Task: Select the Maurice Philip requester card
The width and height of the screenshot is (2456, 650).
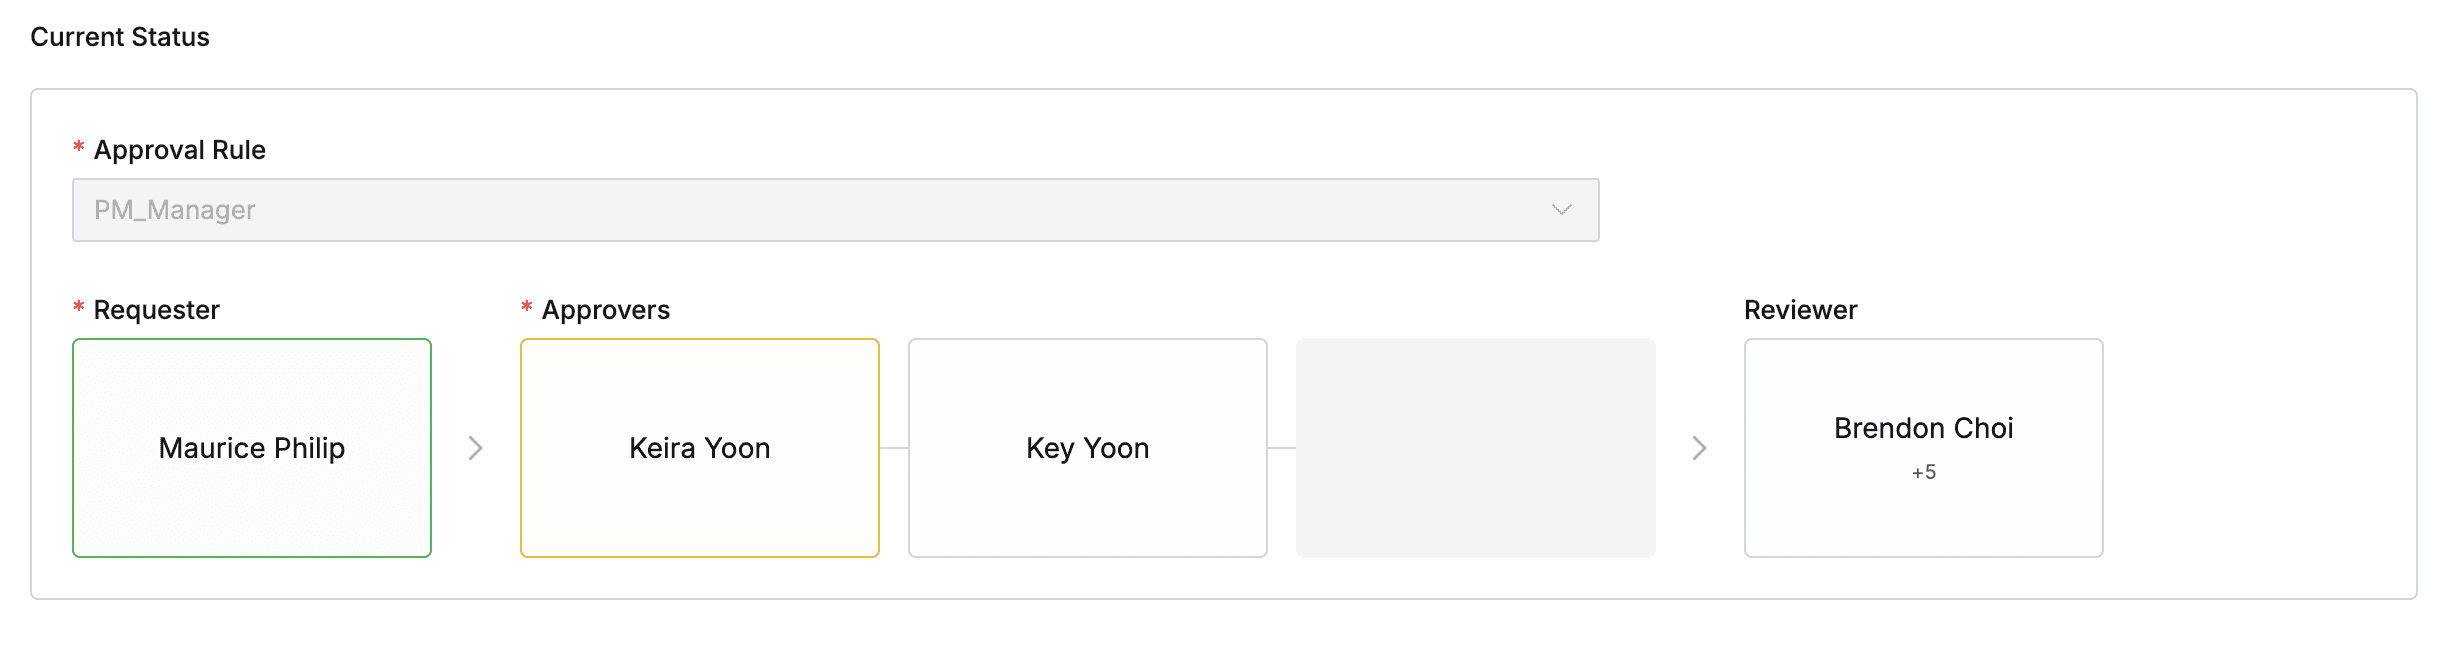Action: point(251,449)
